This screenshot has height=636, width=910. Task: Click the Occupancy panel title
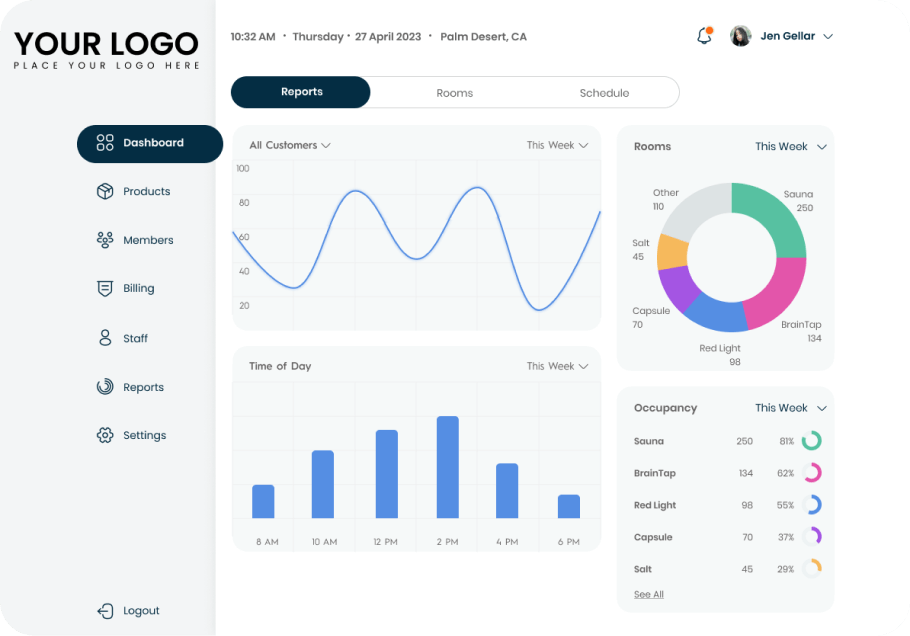(665, 408)
